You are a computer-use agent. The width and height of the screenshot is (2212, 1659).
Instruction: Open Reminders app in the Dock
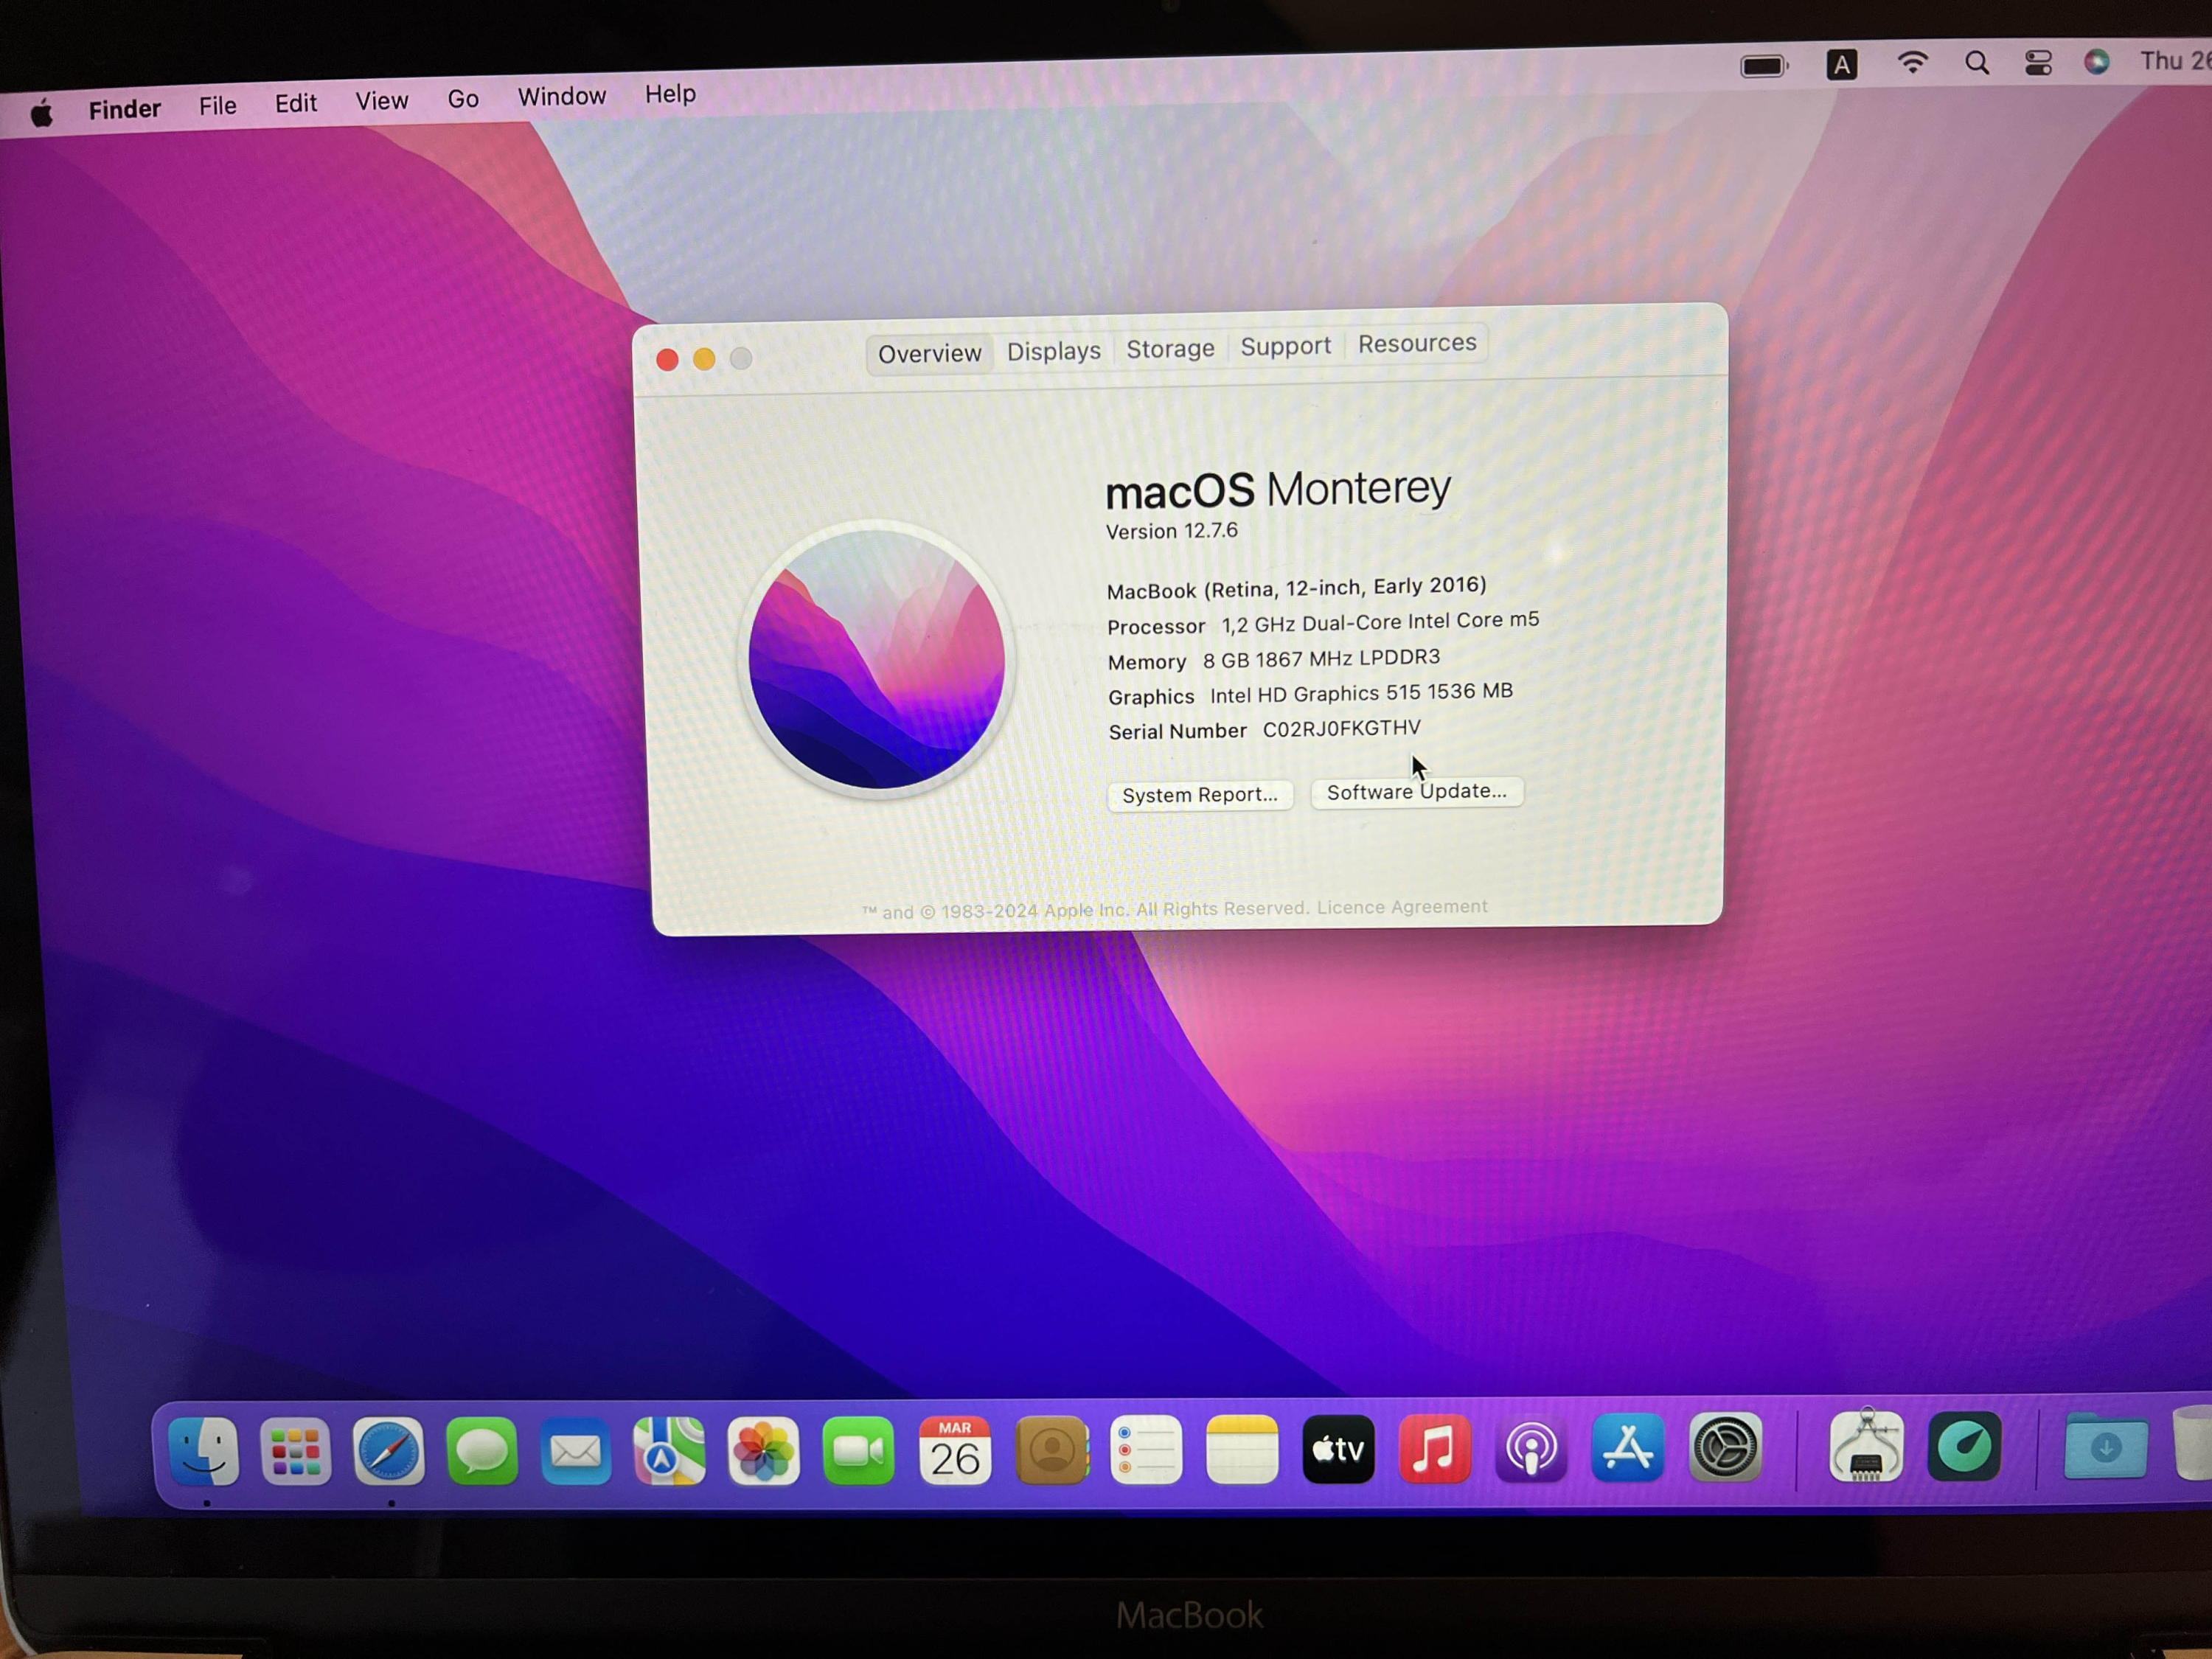pyautogui.click(x=1146, y=1450)
